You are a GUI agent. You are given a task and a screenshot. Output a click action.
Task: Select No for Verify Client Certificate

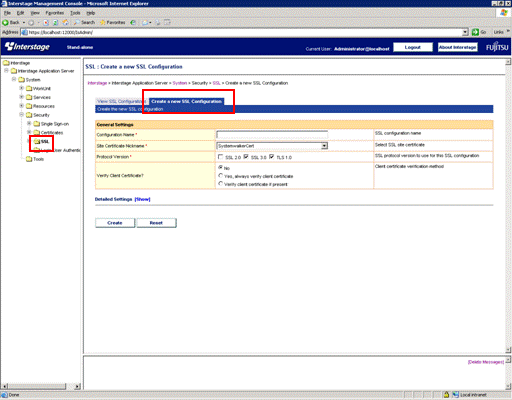pyautogui.click(x=220, y=167)
